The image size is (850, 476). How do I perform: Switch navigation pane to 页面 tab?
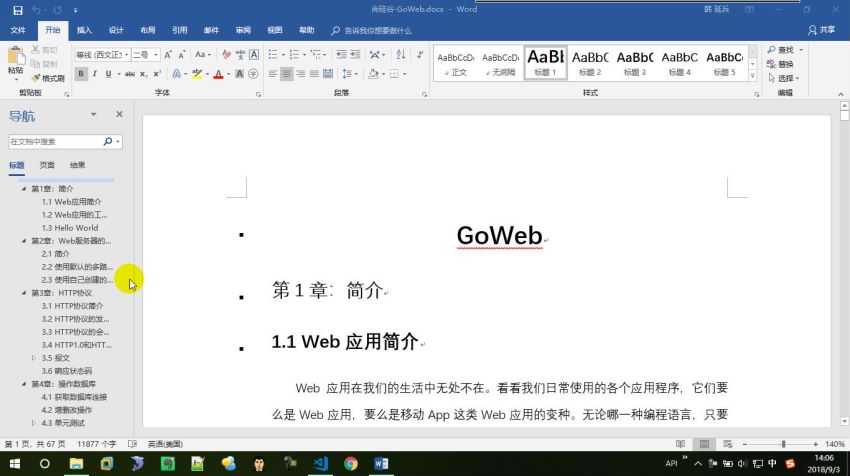[x=47, y=165]
